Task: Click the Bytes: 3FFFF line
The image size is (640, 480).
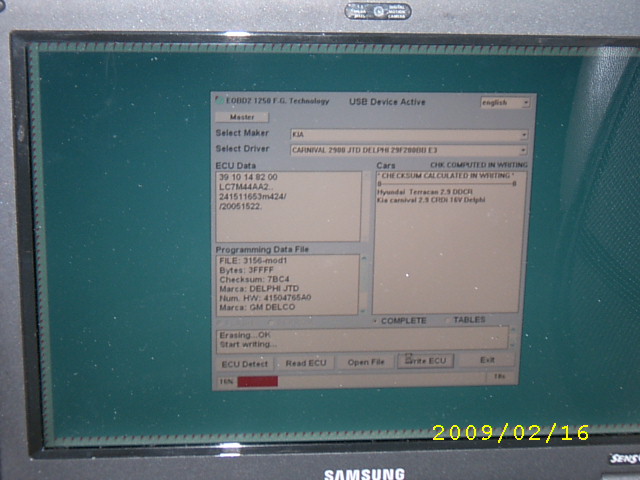Action: (246, 270)
